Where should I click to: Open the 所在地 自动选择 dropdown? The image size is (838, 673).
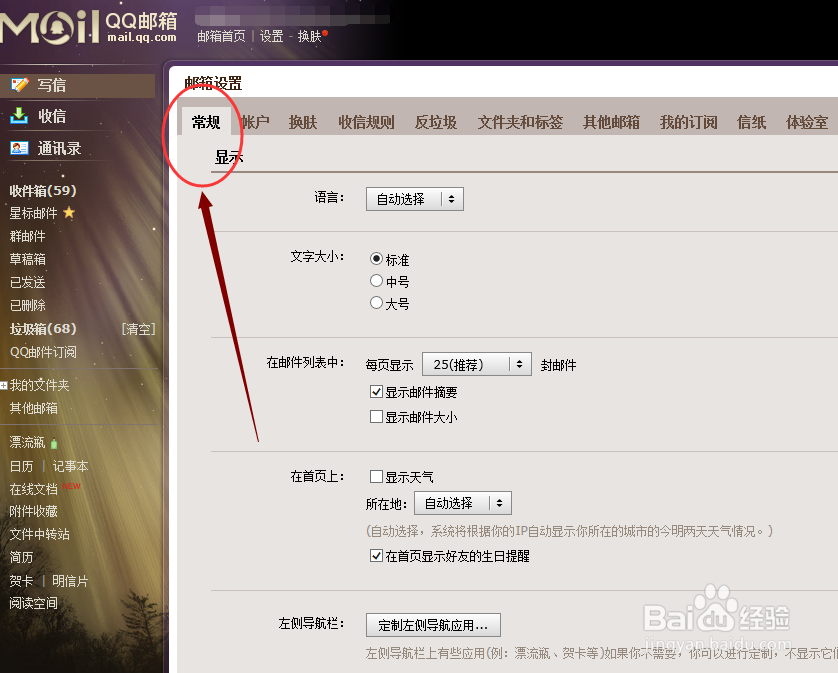point(463,503)
